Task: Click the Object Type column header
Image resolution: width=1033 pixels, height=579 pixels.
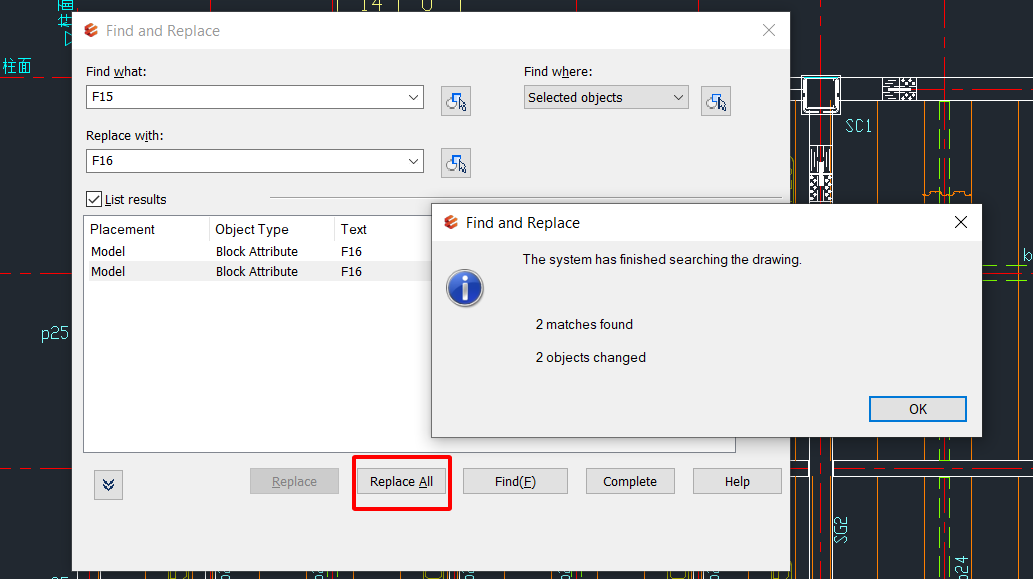Action: coord(271,229)
